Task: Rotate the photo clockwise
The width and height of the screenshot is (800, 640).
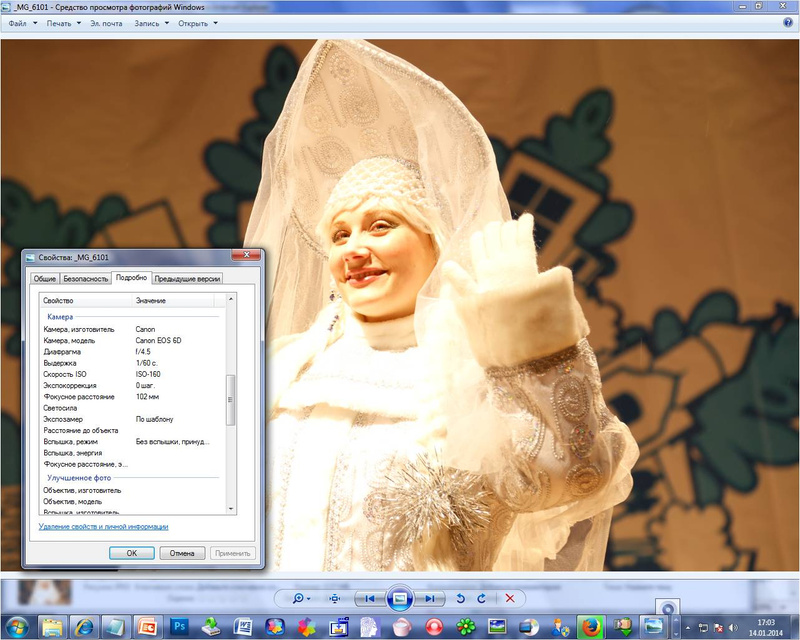Action: point(481,598)
